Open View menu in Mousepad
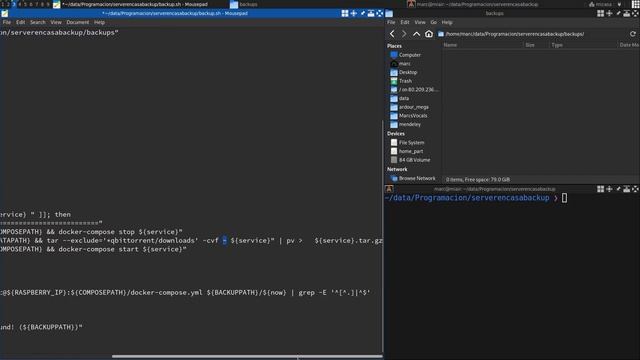 tap(56, 22)
